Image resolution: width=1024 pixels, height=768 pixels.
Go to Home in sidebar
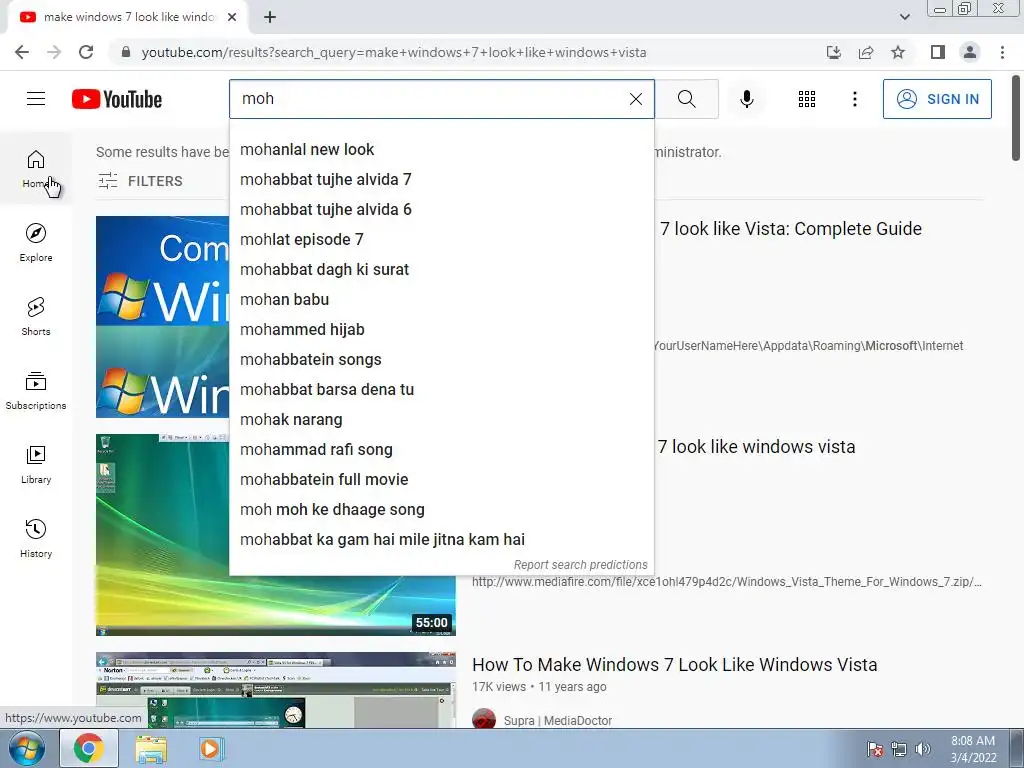pos(36,168)
